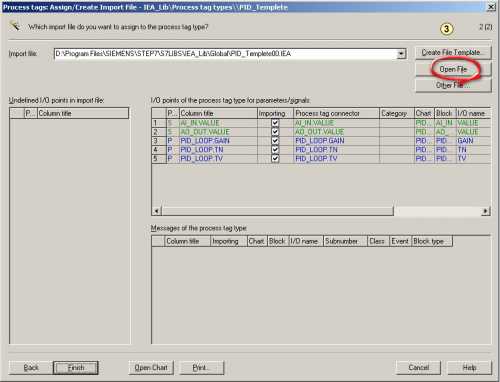Toggle Importing checkbox for PID_LOOP.TN

click(x=275, y=150)
